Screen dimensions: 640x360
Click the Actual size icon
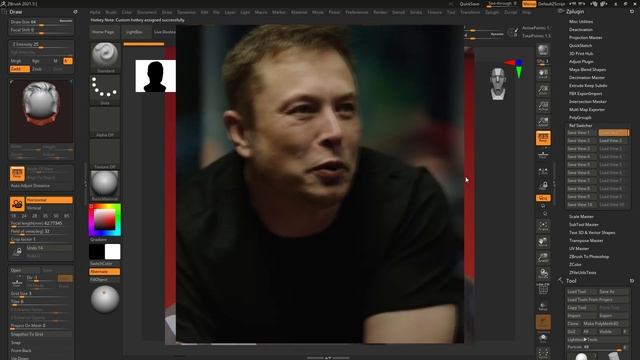click(543, 106)
